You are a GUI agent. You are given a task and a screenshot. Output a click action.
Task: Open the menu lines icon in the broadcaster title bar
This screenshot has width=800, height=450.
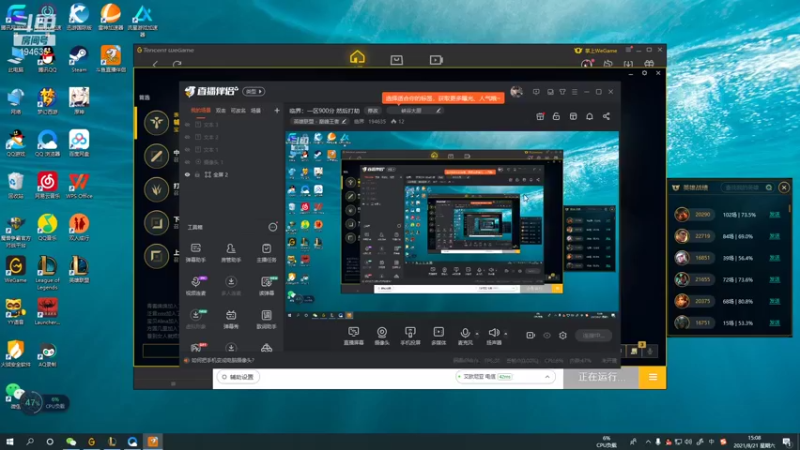click(x=574, y=92)
